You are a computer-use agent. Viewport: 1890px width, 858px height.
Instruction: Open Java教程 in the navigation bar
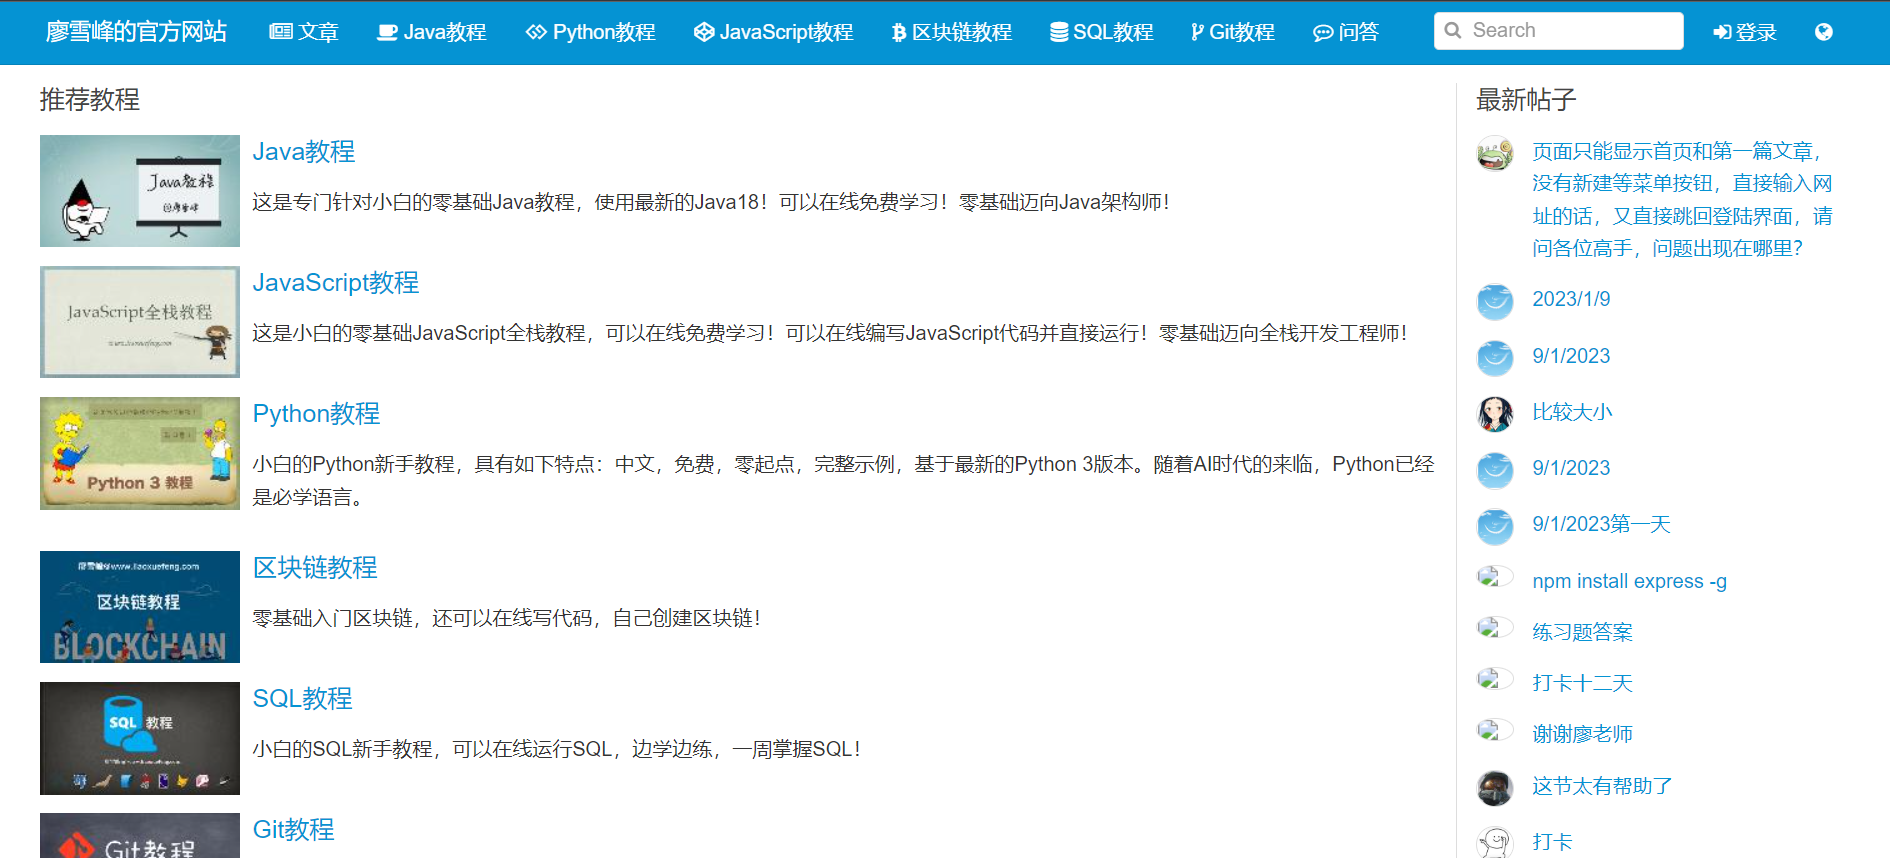pos(431,32)
